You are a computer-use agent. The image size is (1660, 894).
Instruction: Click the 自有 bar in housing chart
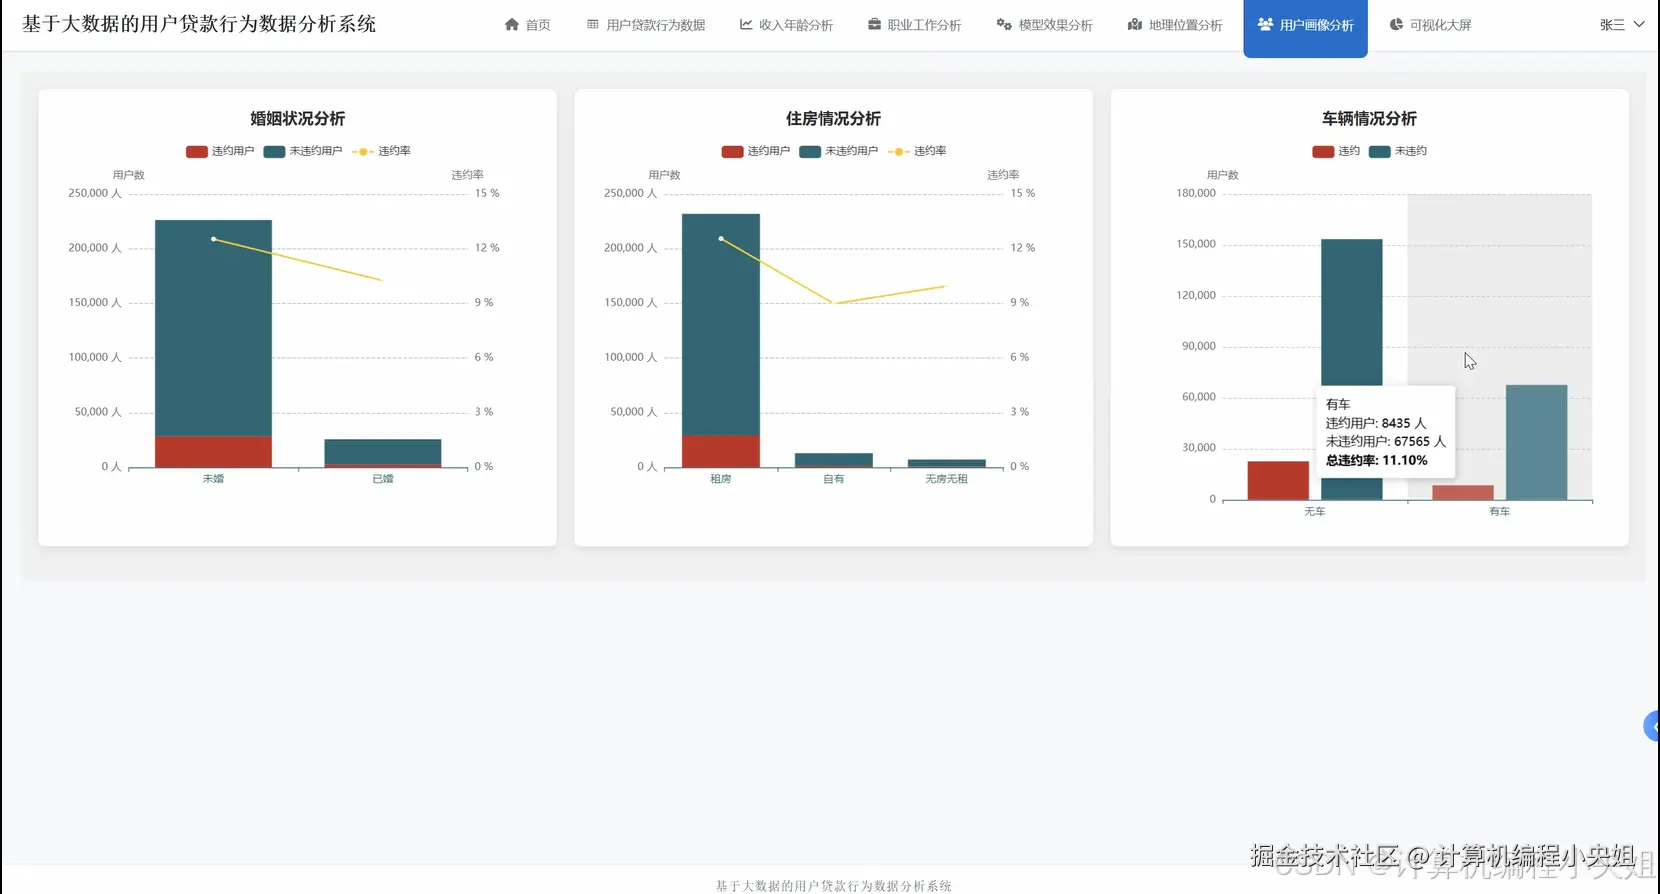(834, 460)
